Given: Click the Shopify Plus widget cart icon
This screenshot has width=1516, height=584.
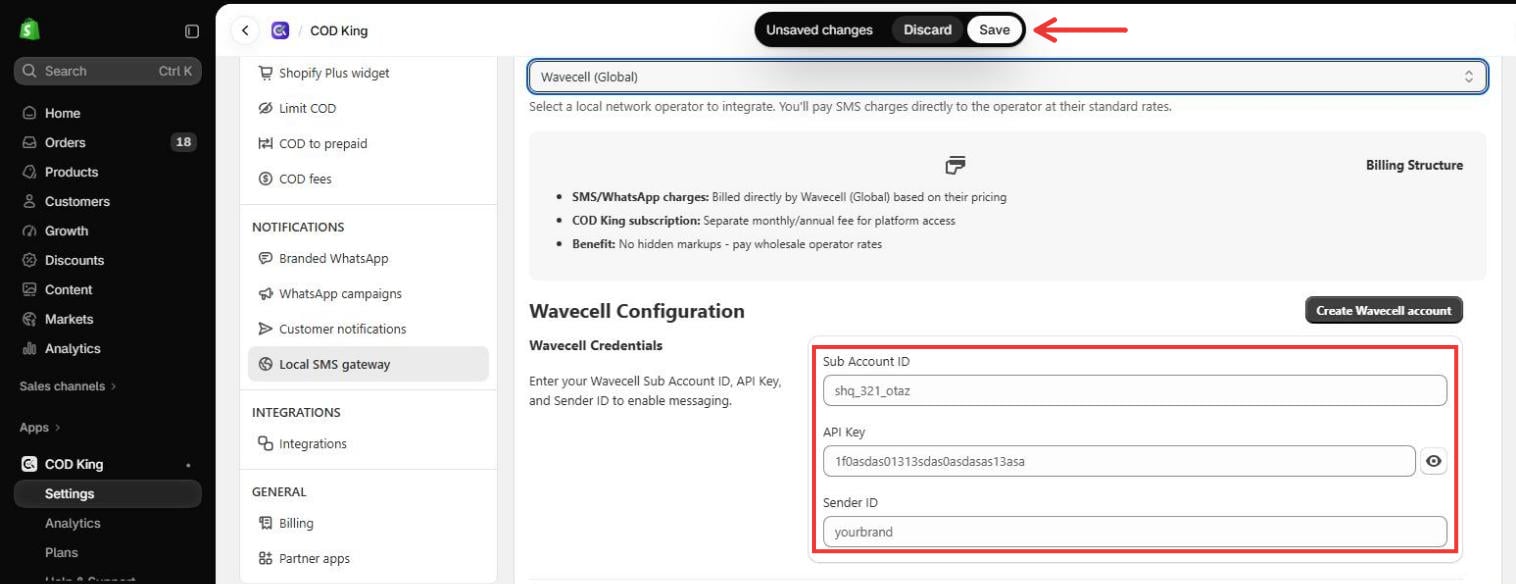Looking at the screenshot, I should tap(265, 73).
